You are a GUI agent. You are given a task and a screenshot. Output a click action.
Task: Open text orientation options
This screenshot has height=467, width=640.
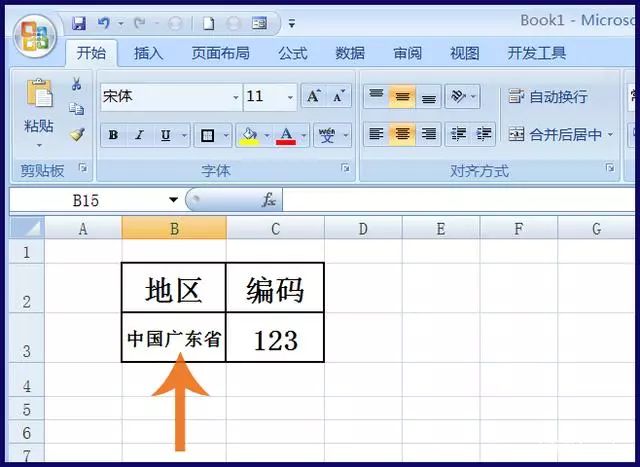[462, 96]
